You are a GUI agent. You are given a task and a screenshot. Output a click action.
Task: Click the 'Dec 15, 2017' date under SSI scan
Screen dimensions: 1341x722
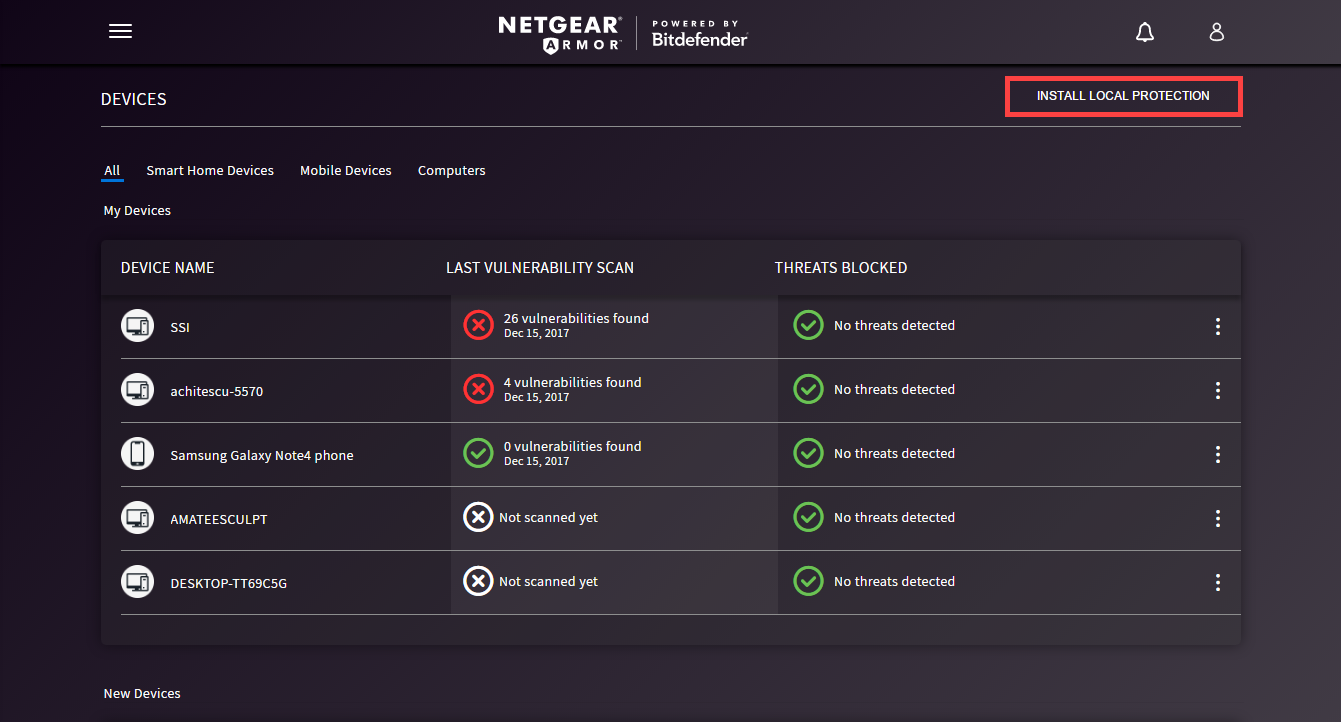(x=536, y=333)
